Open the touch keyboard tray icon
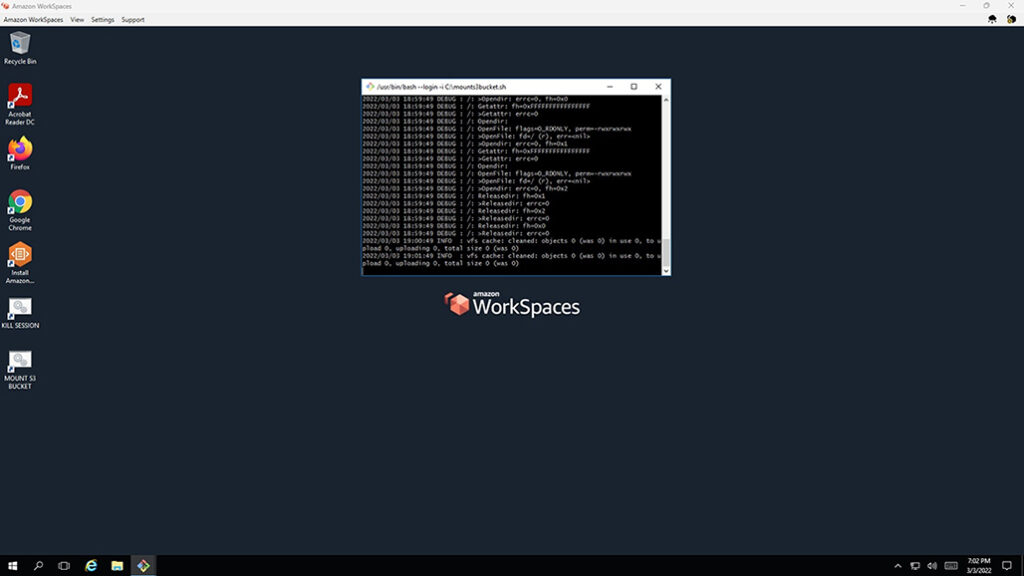1024x576 pixels. [x=951, y=566]
